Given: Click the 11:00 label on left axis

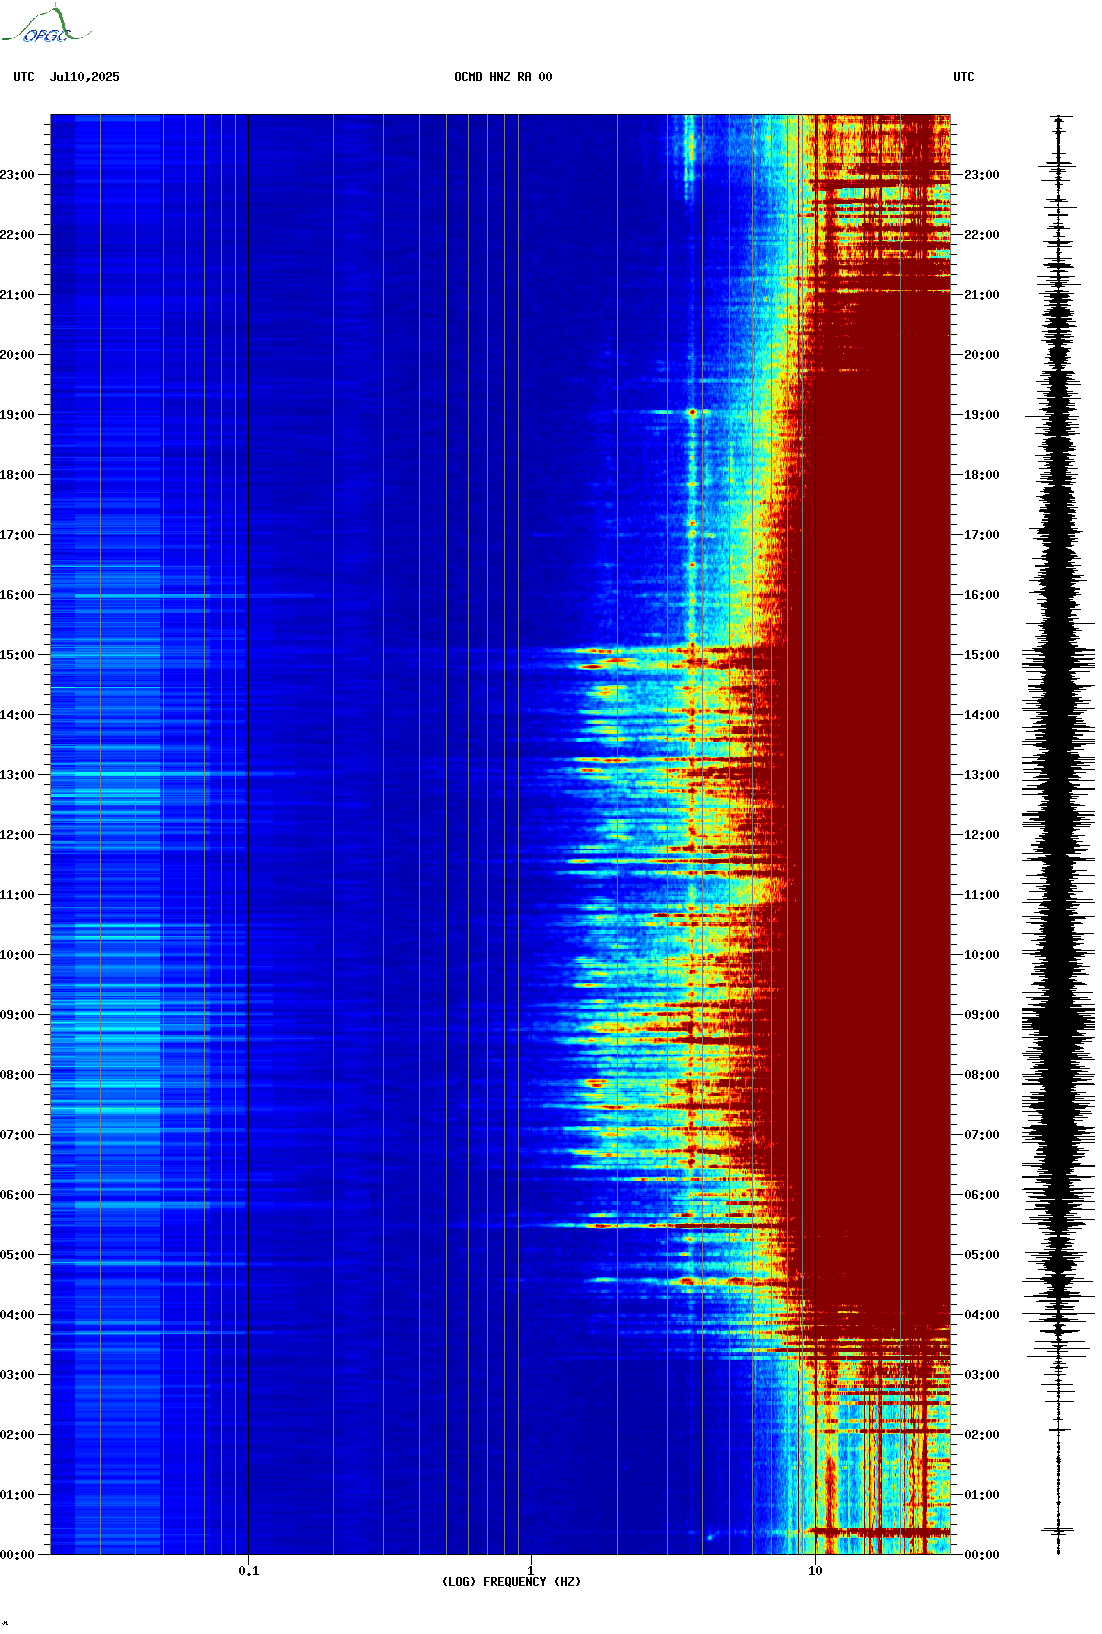Looking at the screenshot, I should (x=17, y=895).
